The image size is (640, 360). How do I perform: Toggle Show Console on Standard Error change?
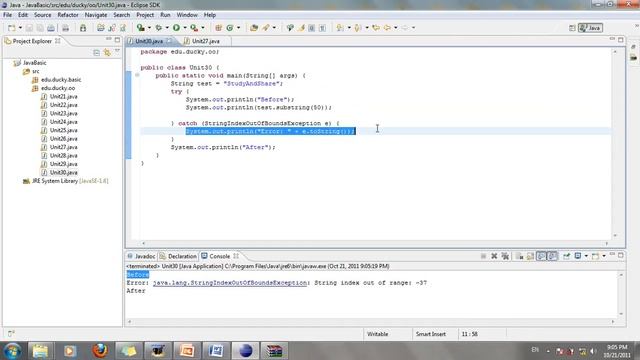pos(552,256)
